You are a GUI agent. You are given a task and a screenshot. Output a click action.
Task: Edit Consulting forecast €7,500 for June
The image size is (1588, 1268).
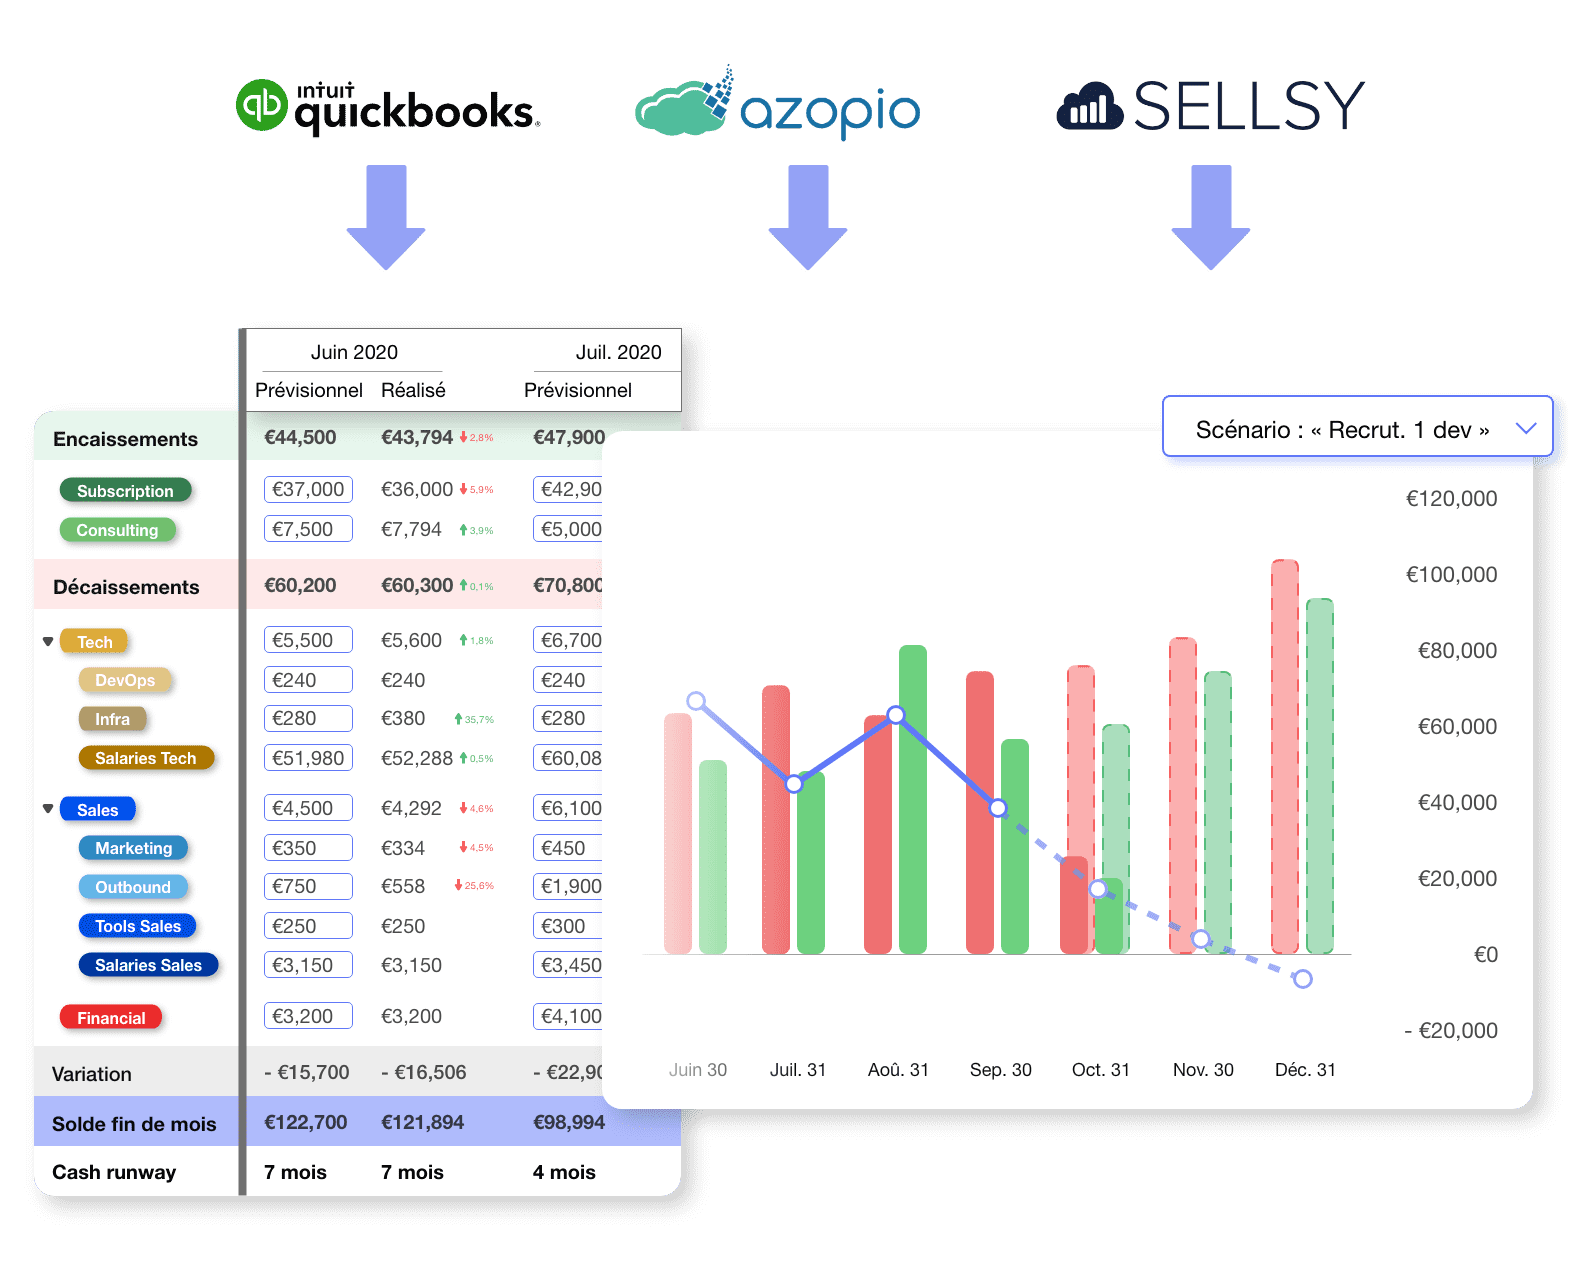coord(308,529)
